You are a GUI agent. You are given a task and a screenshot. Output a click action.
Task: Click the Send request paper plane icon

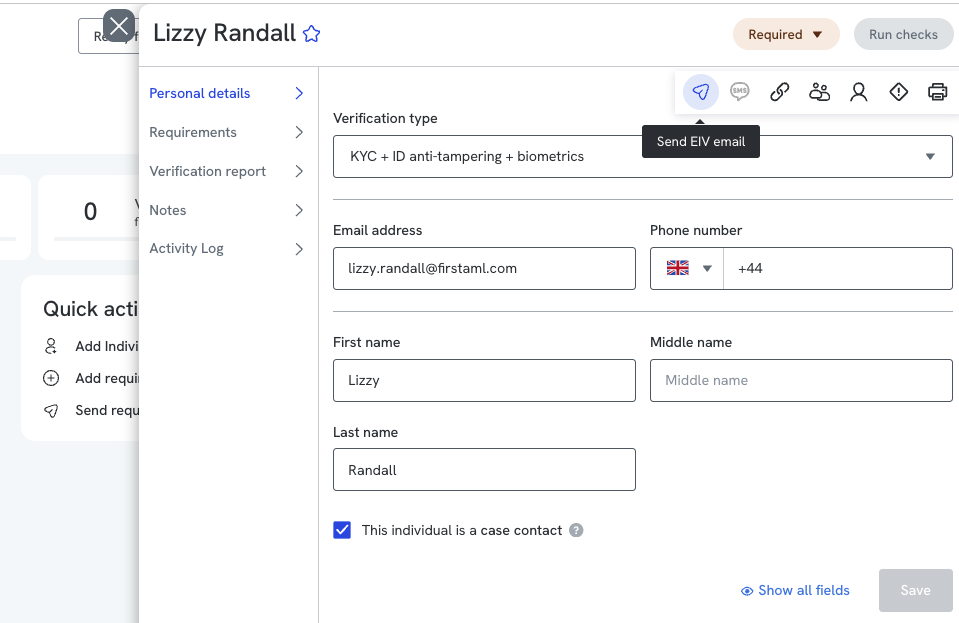point(51,411)
